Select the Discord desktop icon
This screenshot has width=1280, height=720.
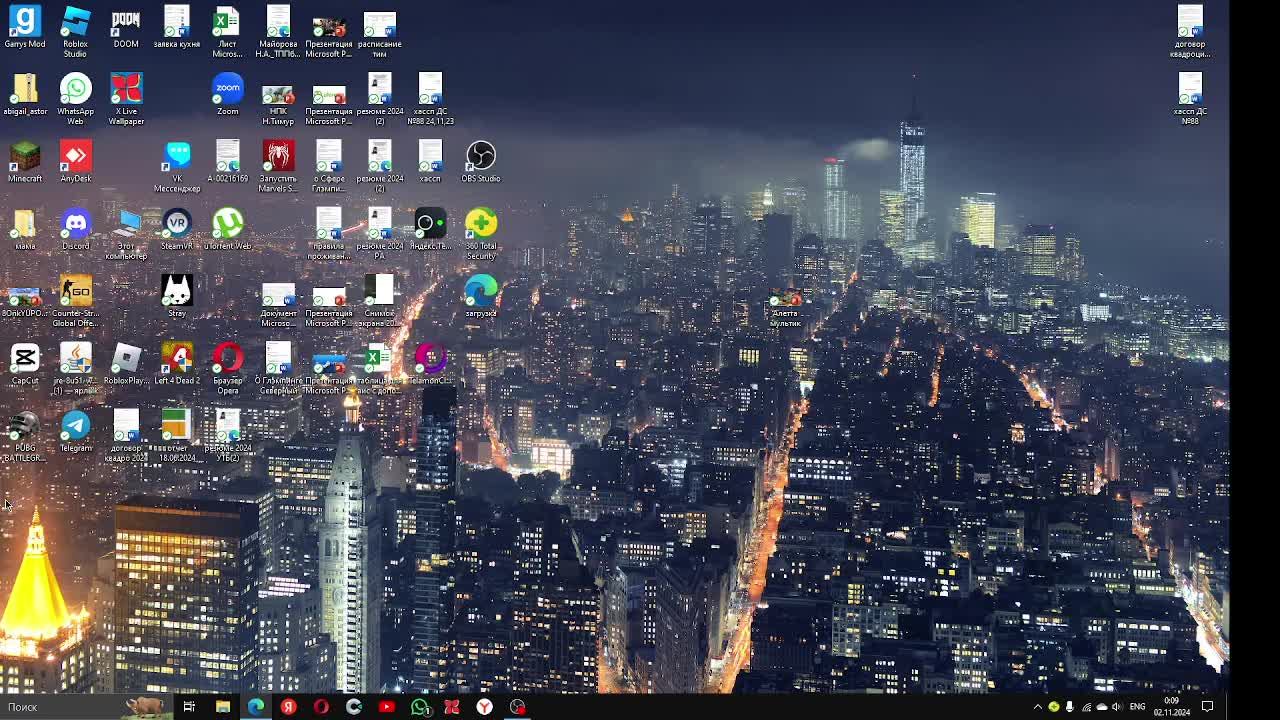click(75, 230)
